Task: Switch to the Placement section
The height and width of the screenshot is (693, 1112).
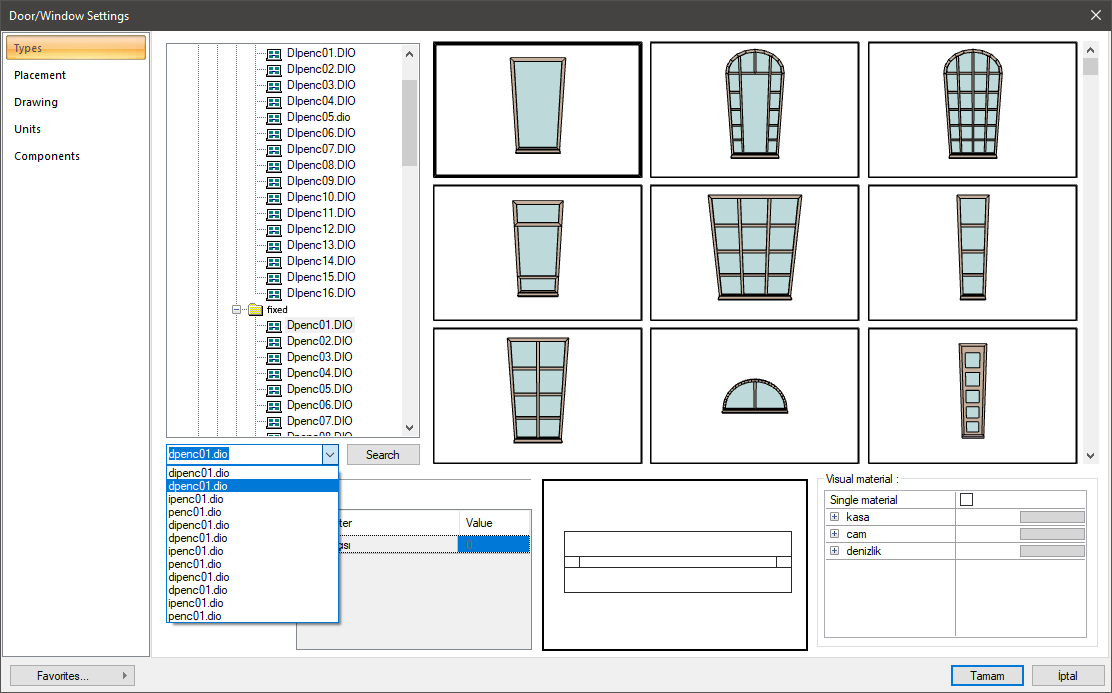Action: (40, 75)
